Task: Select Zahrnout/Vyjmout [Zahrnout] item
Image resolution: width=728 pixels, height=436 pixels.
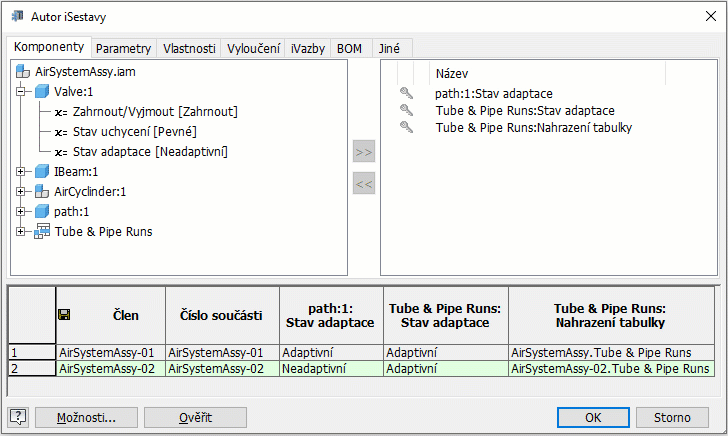Action: click(x=155, y=111)
